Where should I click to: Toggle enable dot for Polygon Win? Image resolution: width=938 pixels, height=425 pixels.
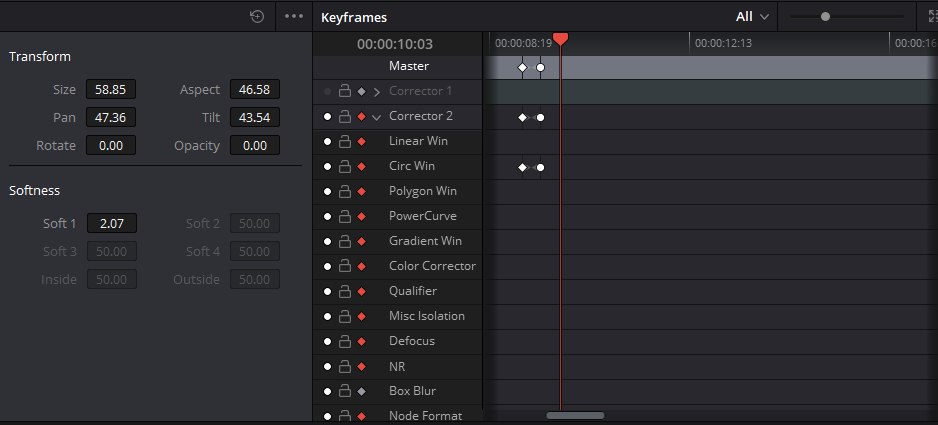[x=327, y=191]
